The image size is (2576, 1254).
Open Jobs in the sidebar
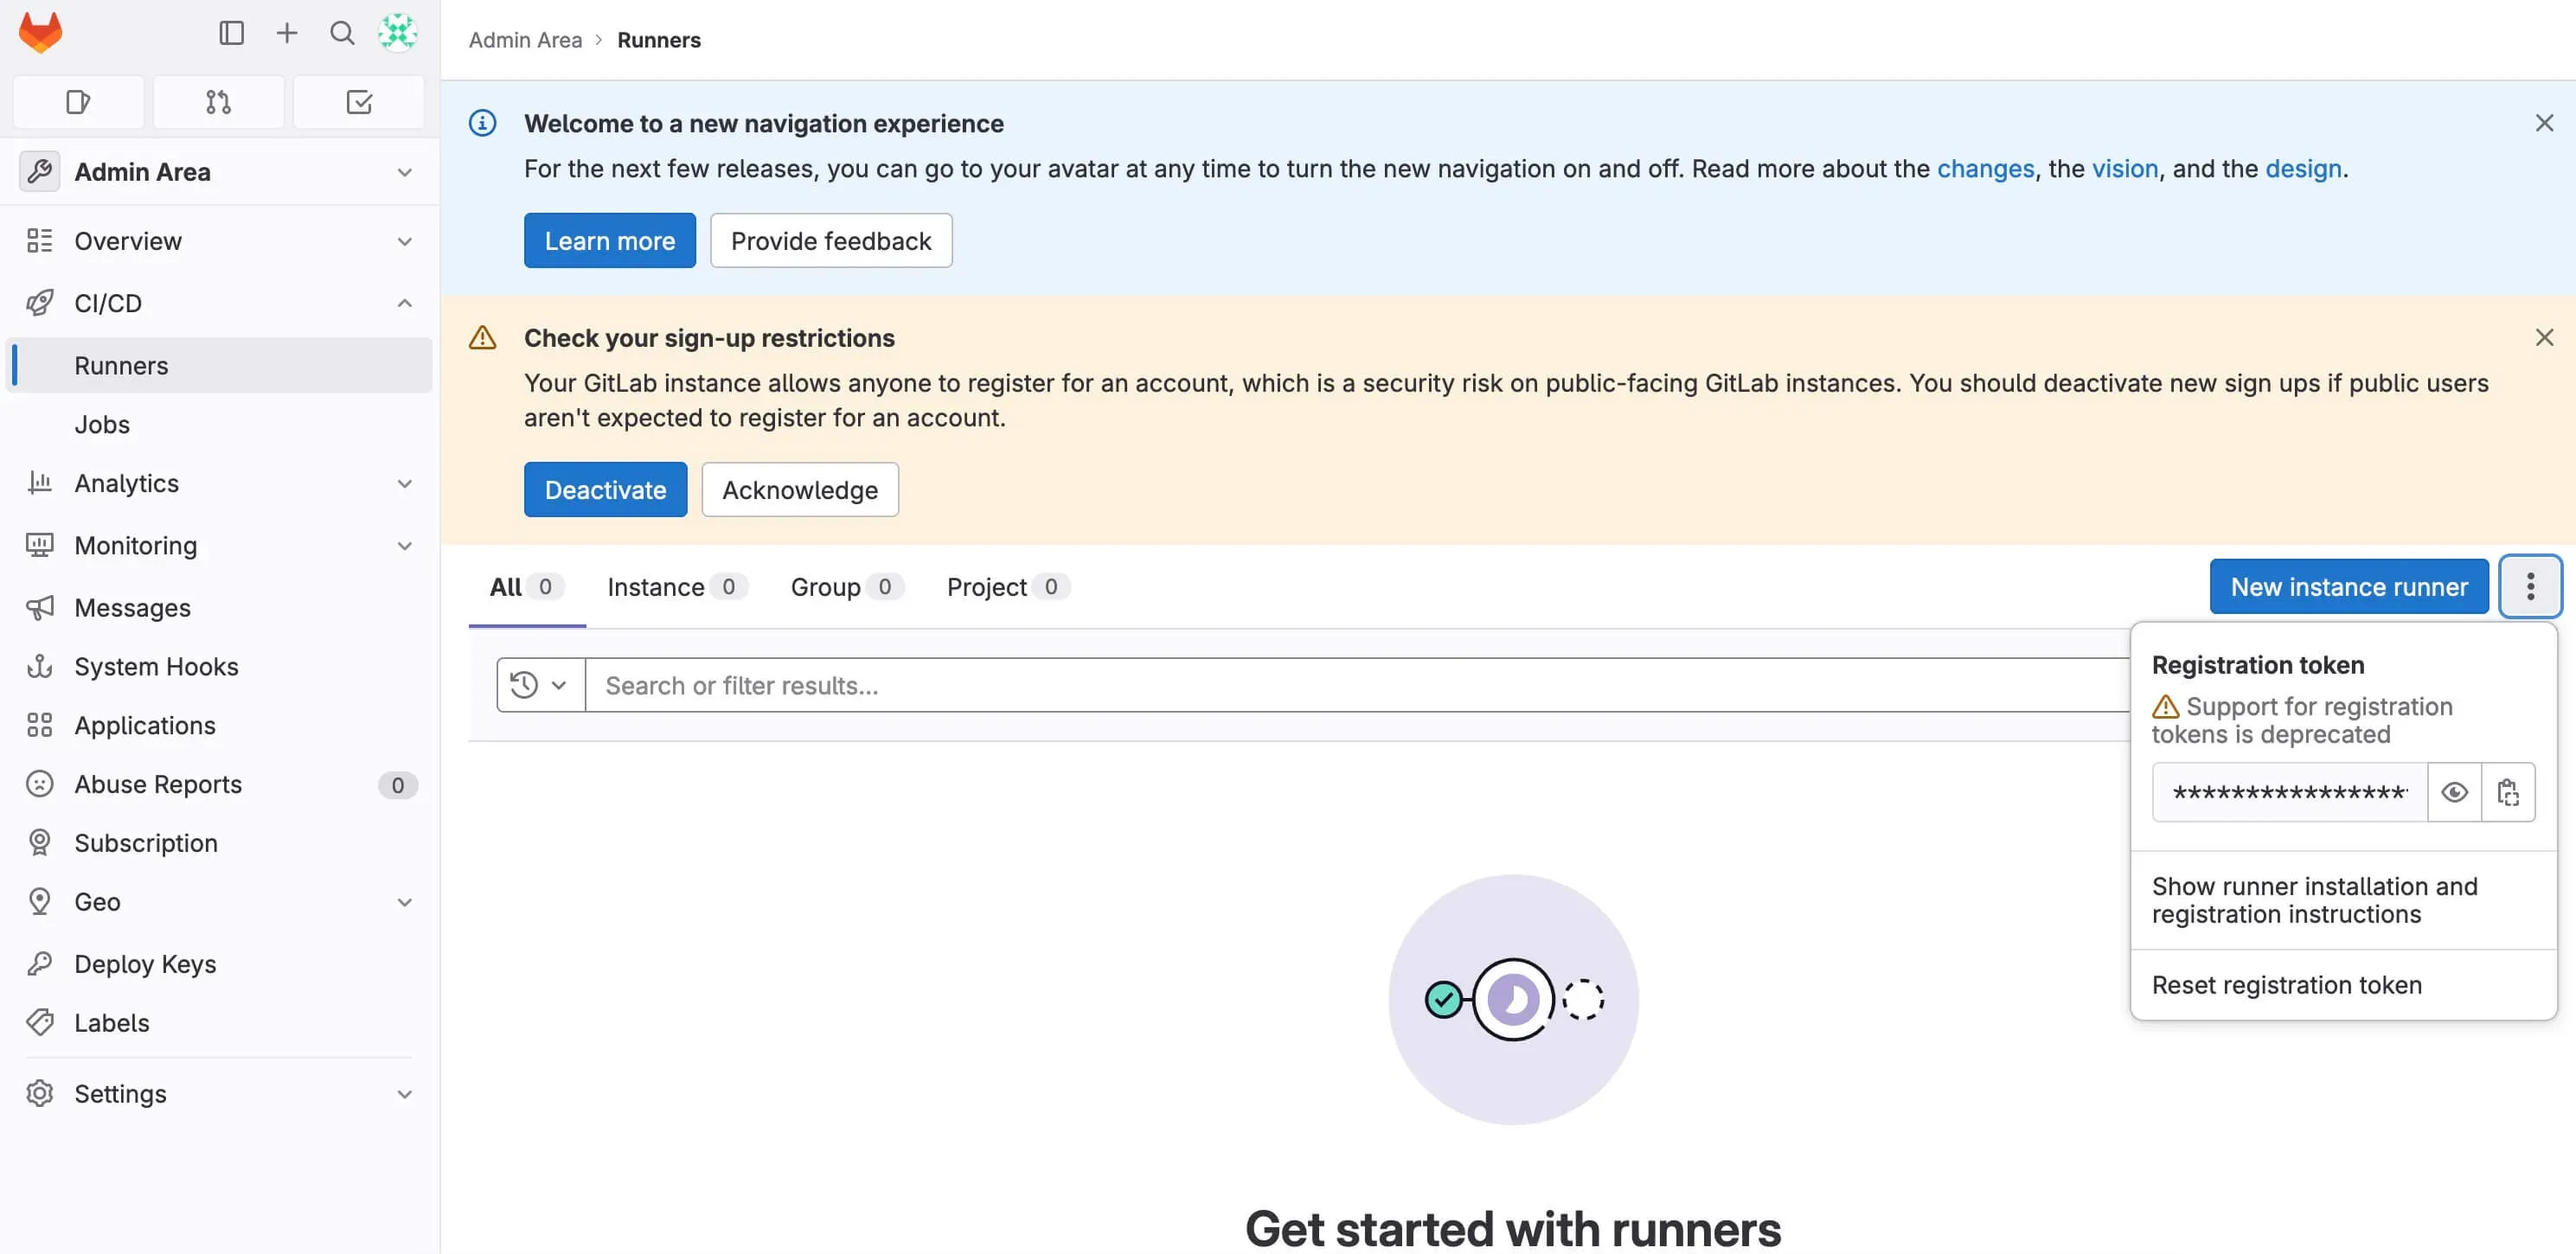tap(220, 424)
